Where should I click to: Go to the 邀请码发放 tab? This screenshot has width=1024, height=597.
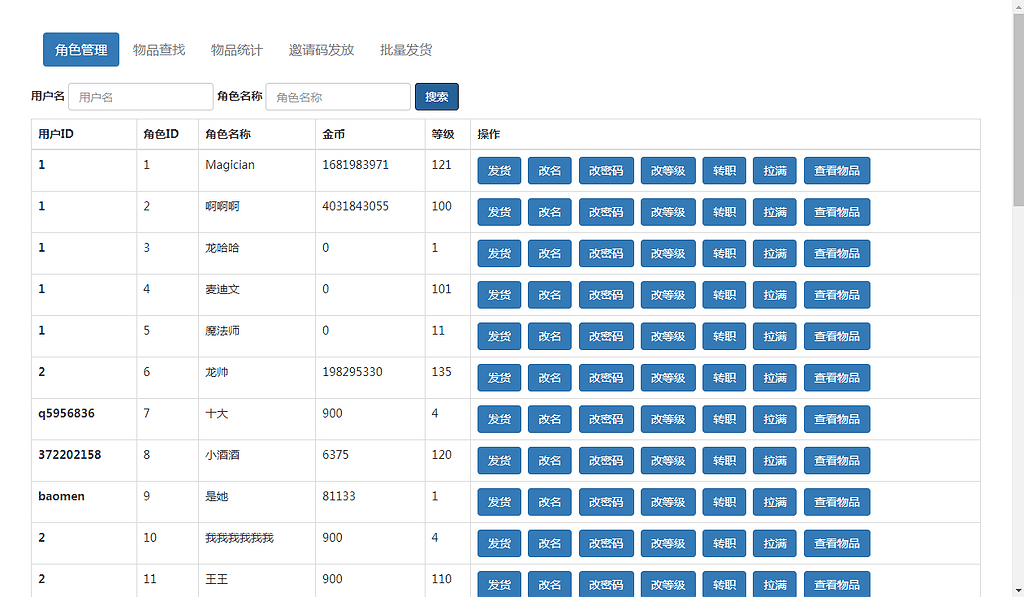click(x=321, y=50)
